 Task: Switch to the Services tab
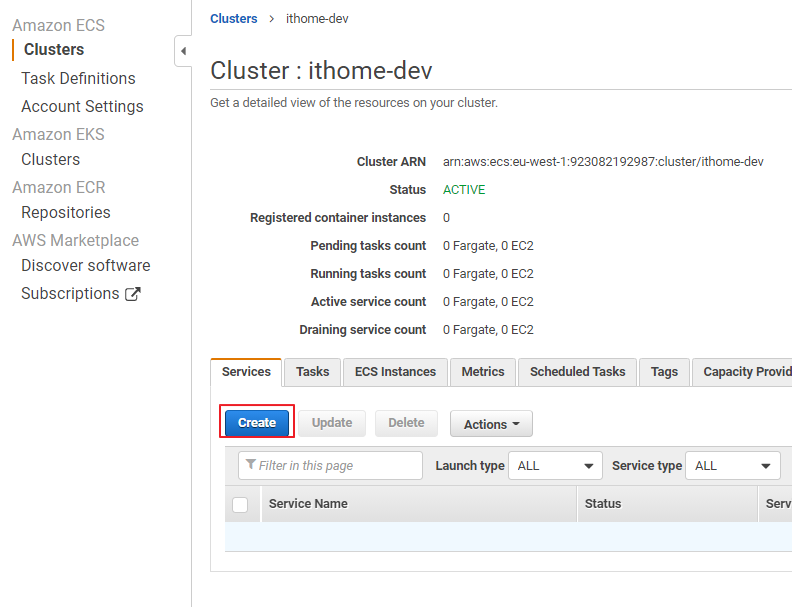246,372
